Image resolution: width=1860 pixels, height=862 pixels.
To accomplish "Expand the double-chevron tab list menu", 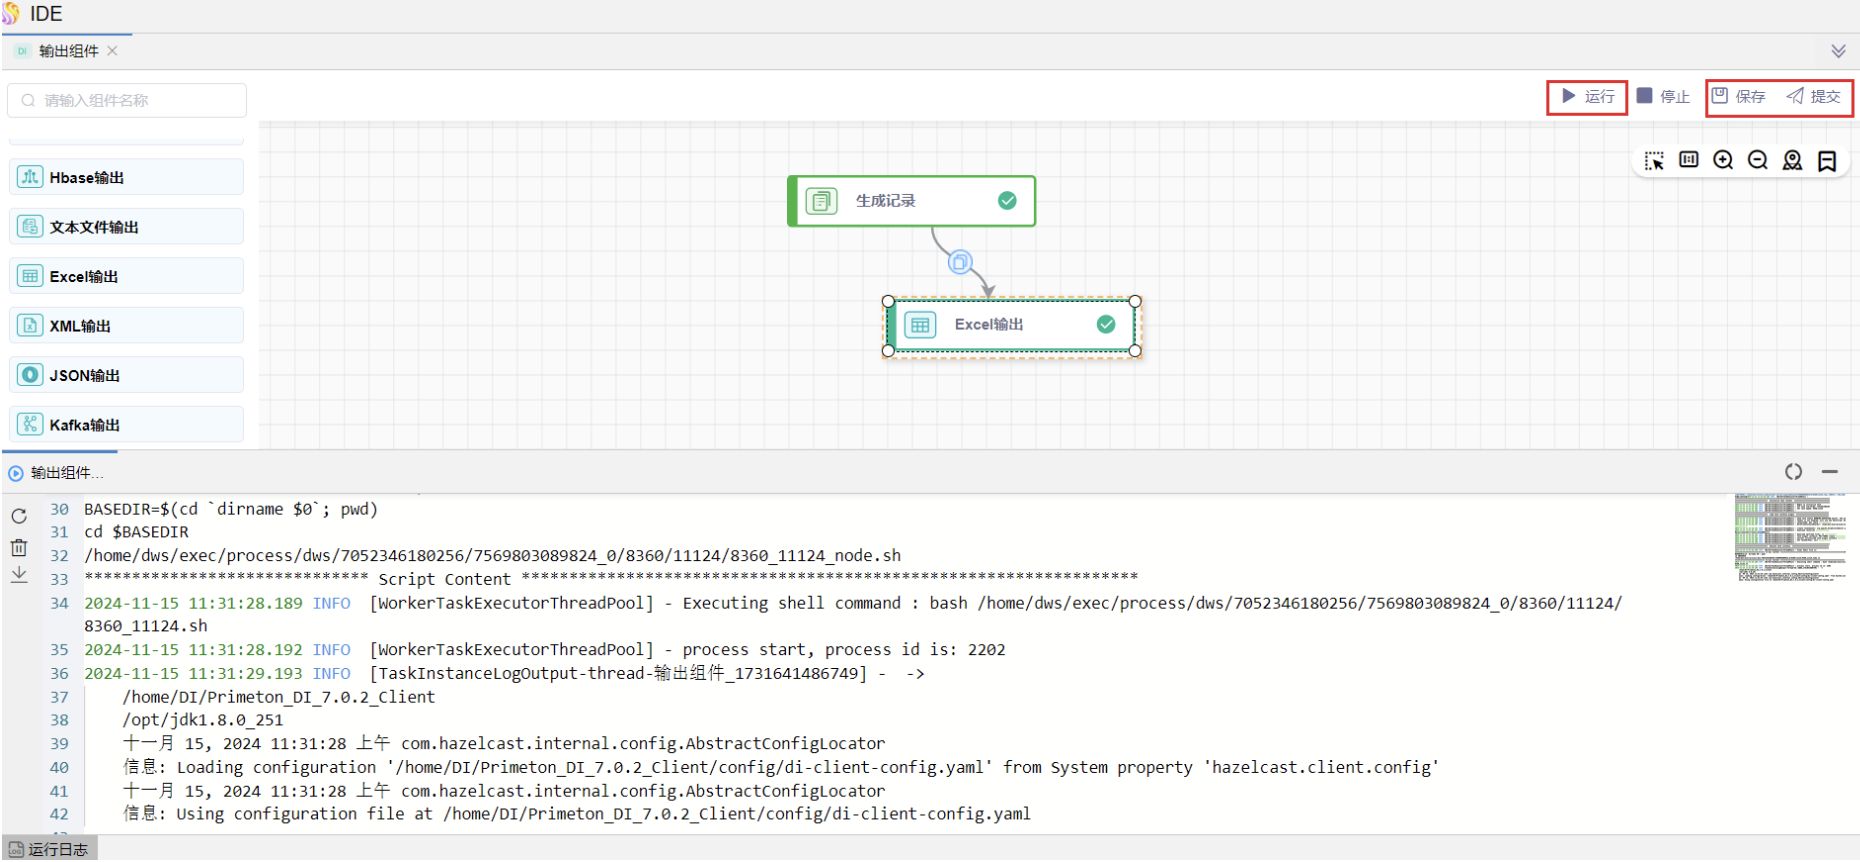I will [1838, 51].
